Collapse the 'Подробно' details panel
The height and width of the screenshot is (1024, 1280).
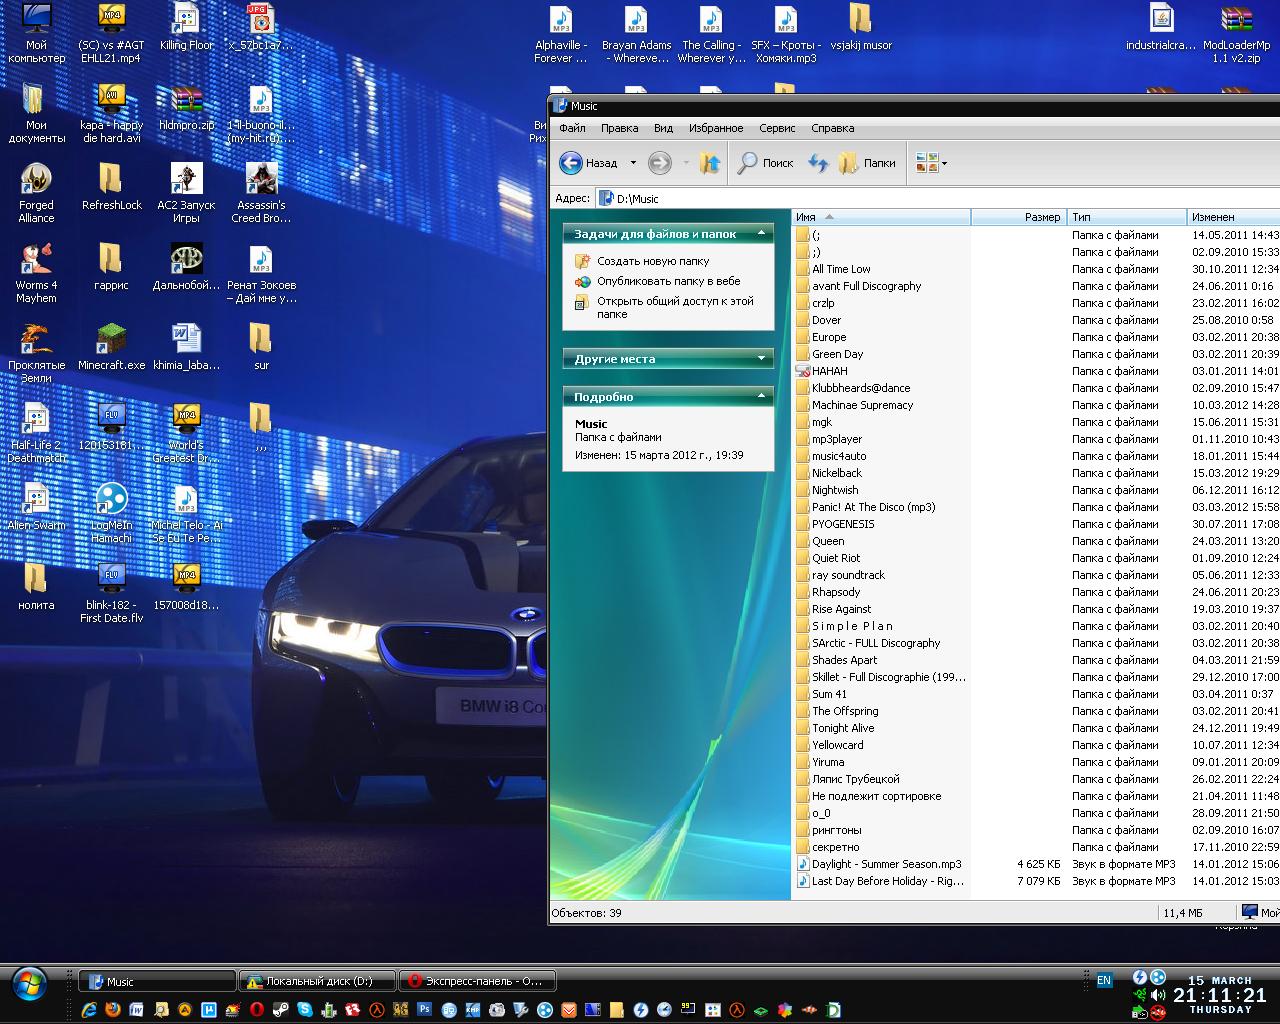(x=761, y=396)
